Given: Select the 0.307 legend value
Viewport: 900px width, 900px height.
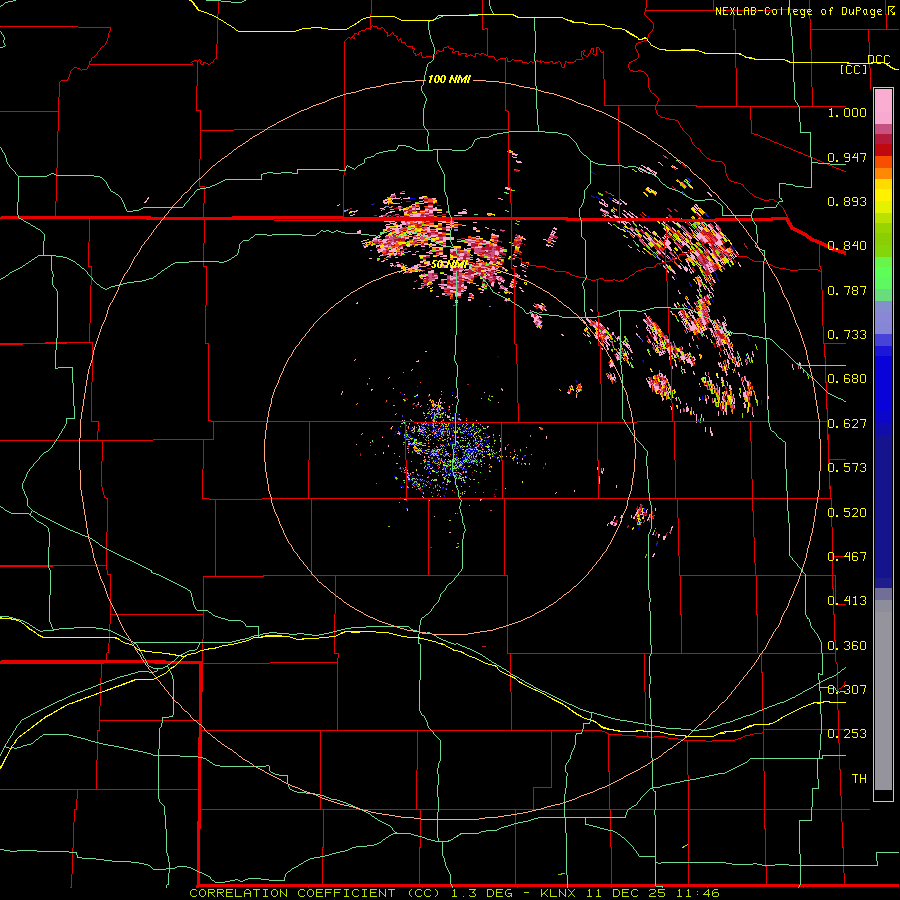Looking at the screenshot, I should [847, 689].
